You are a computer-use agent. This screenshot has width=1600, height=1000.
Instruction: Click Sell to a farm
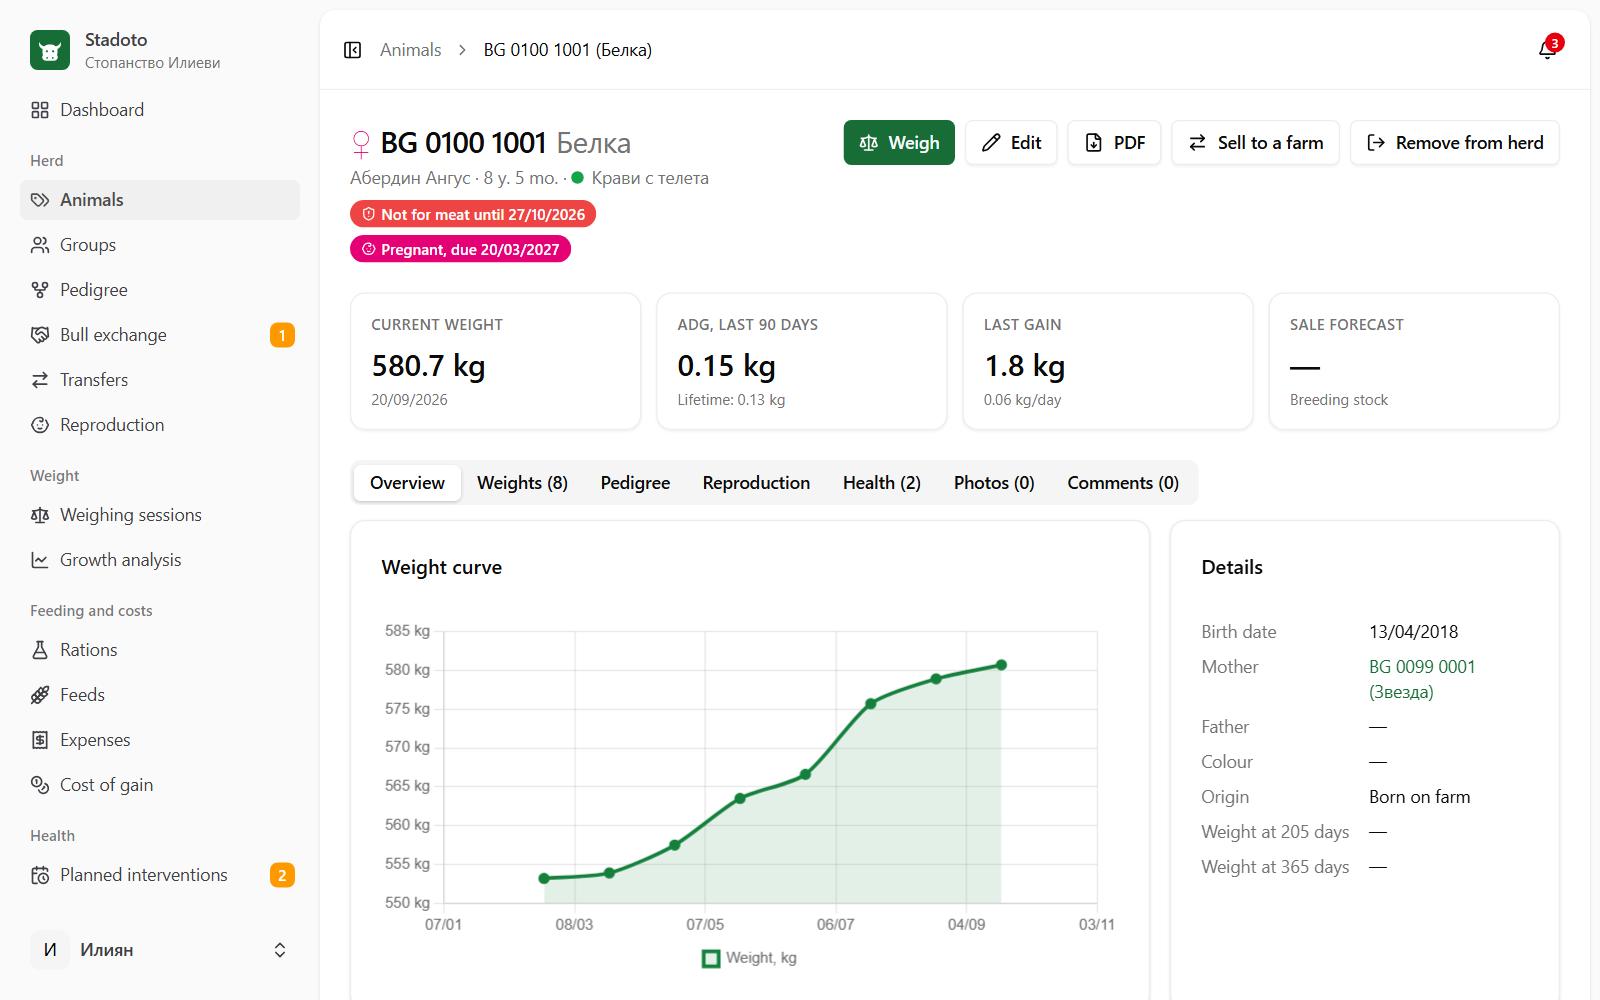point(1255,143)
